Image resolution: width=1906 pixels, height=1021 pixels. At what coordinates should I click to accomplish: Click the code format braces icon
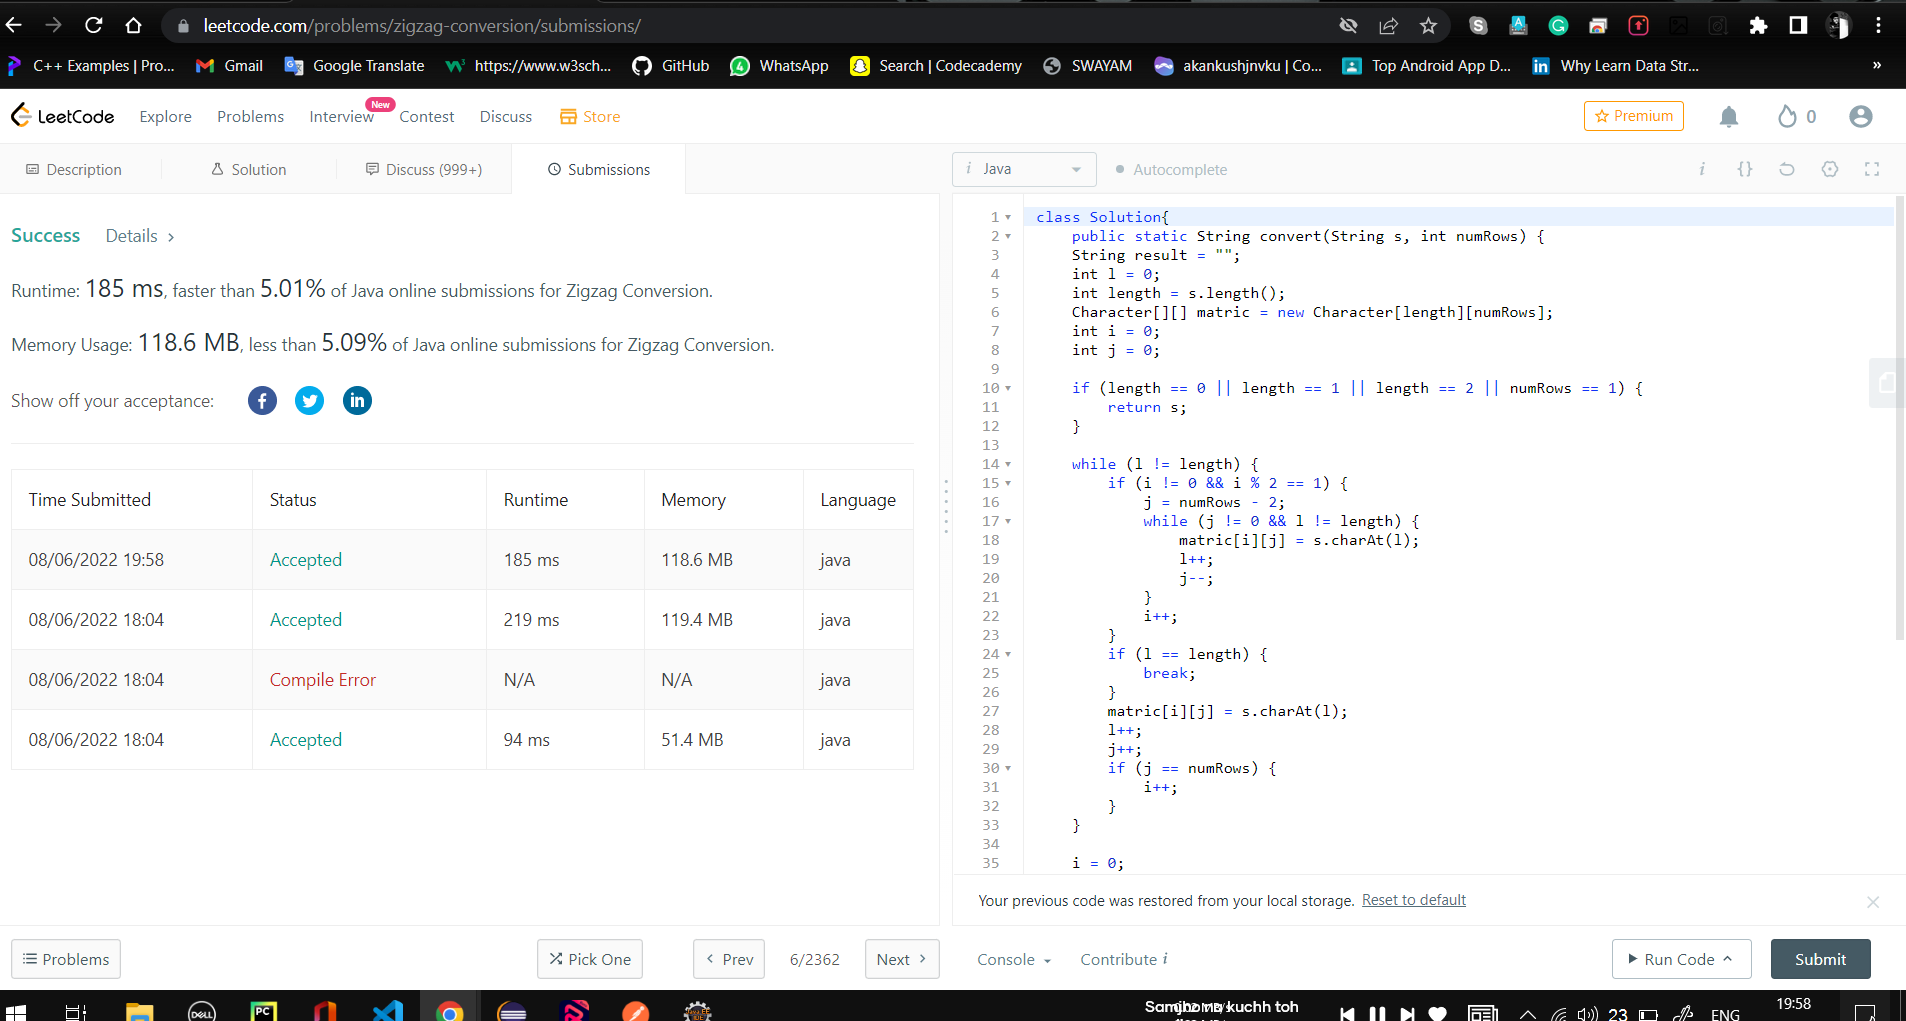pyautogui.click(x=1745, y=169)
